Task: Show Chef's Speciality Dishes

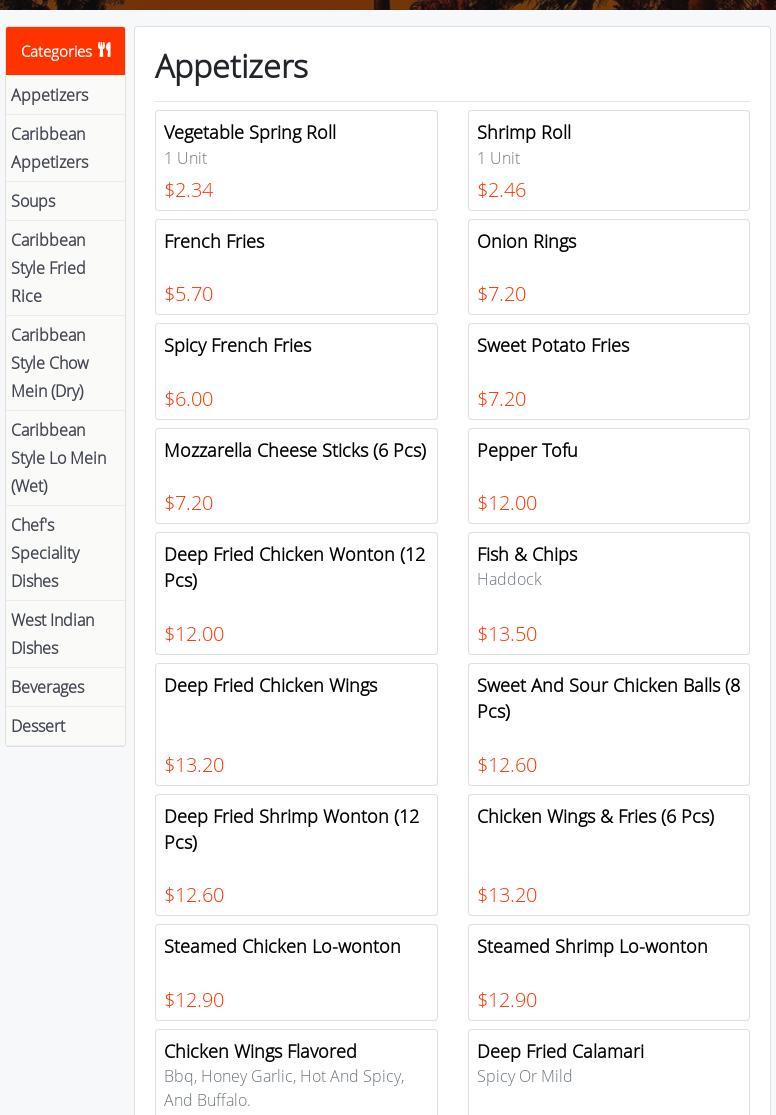Action: 45,553
